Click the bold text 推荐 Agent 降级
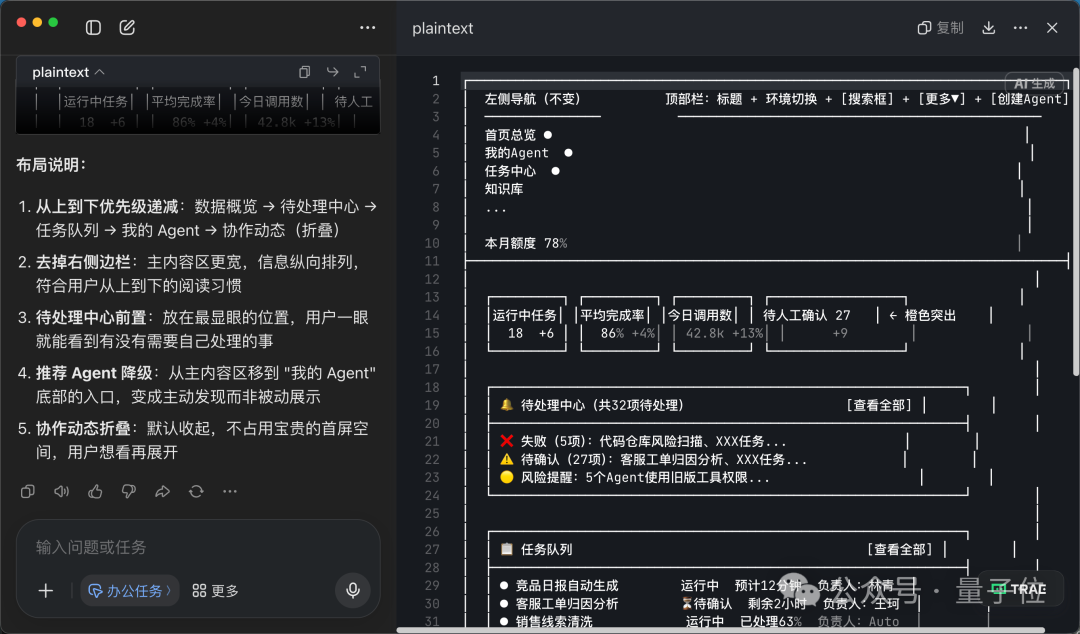The width and height of the screenshot is (1080, 634). click(94, 373)
